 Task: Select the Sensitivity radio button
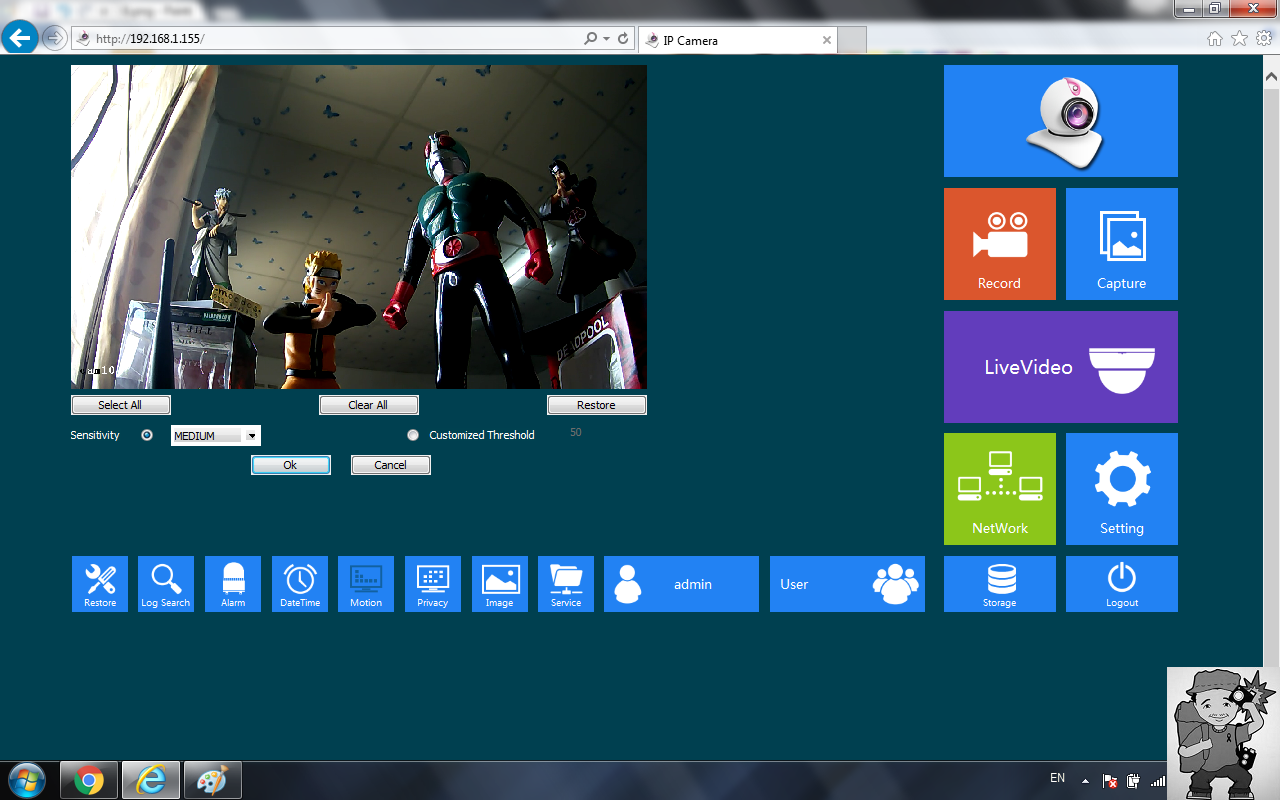coord(147,435)
